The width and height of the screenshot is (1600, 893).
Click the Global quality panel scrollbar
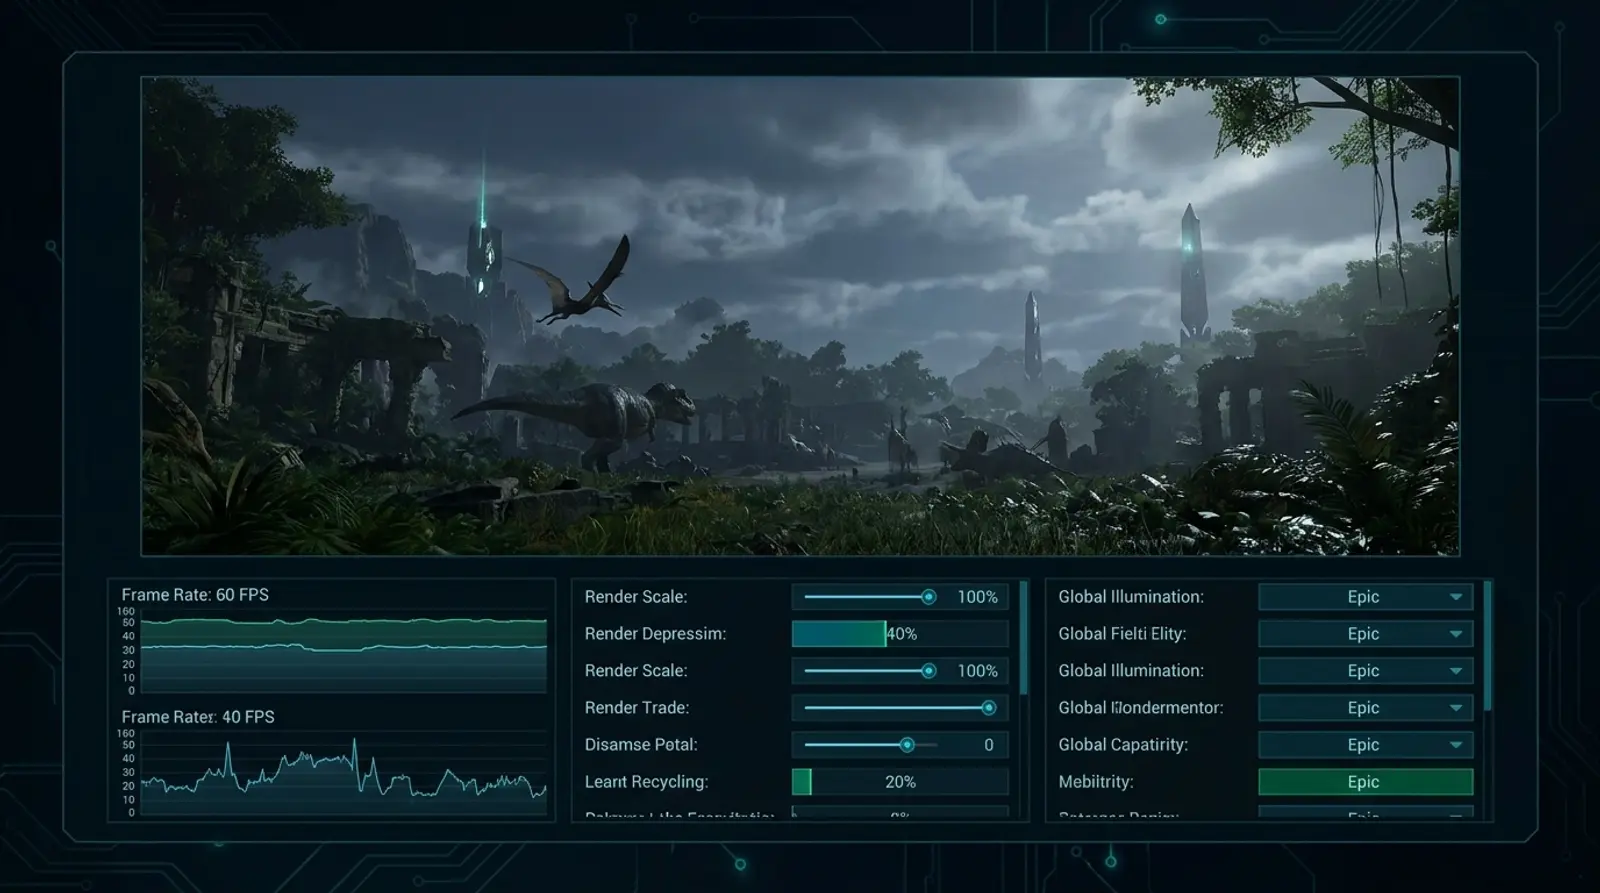pyautogui.click(x=1488, y=646)
